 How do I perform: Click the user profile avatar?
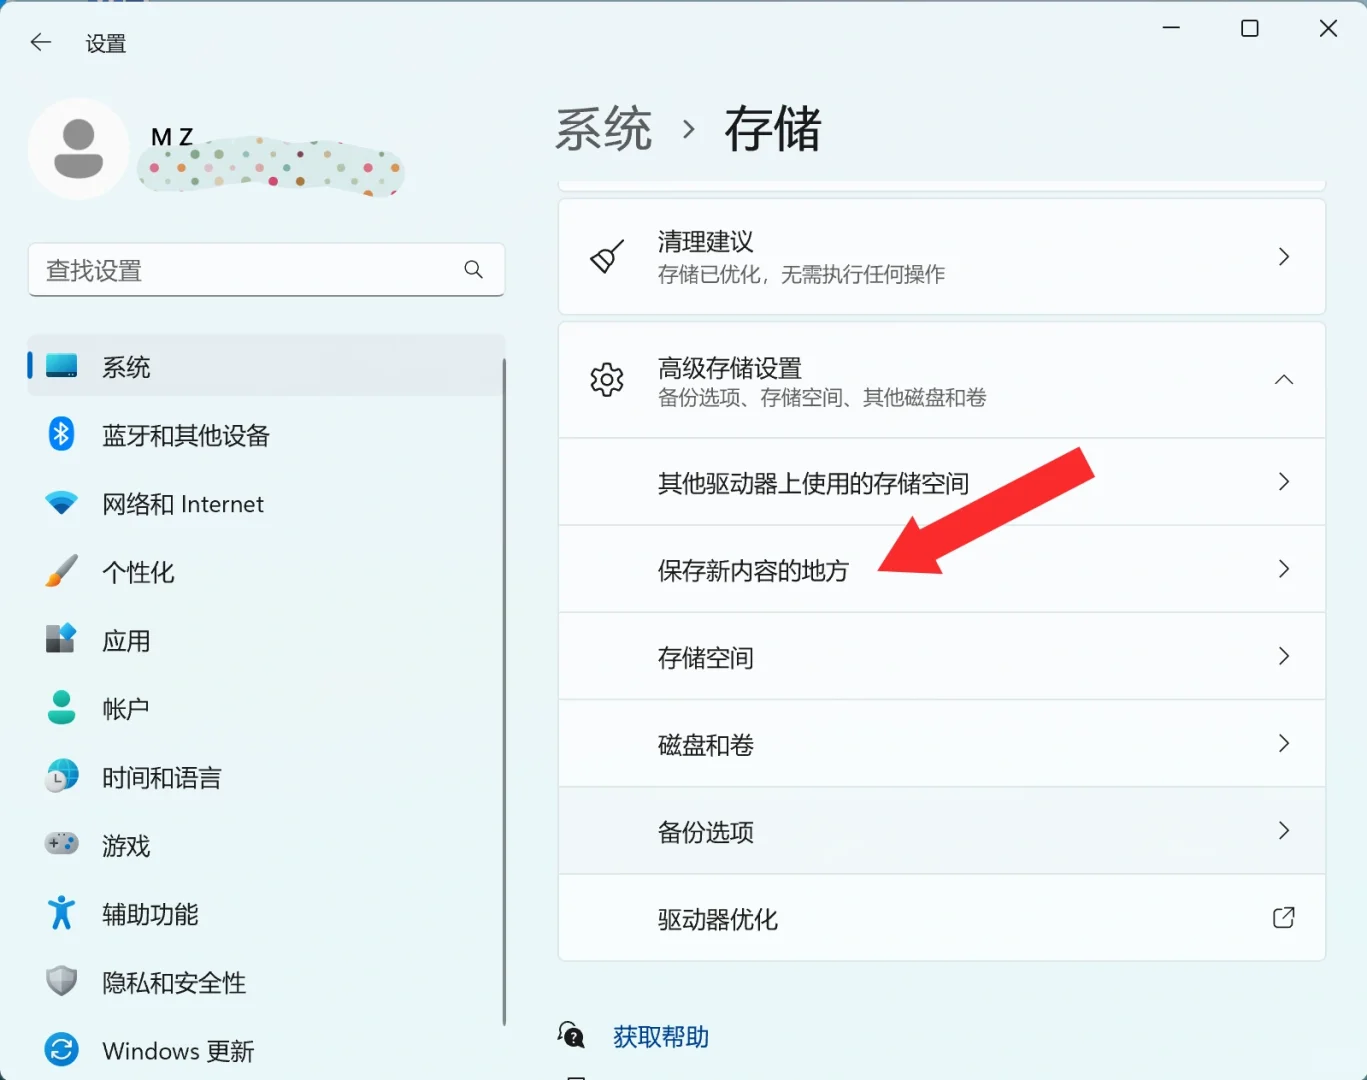coord(79,149)
